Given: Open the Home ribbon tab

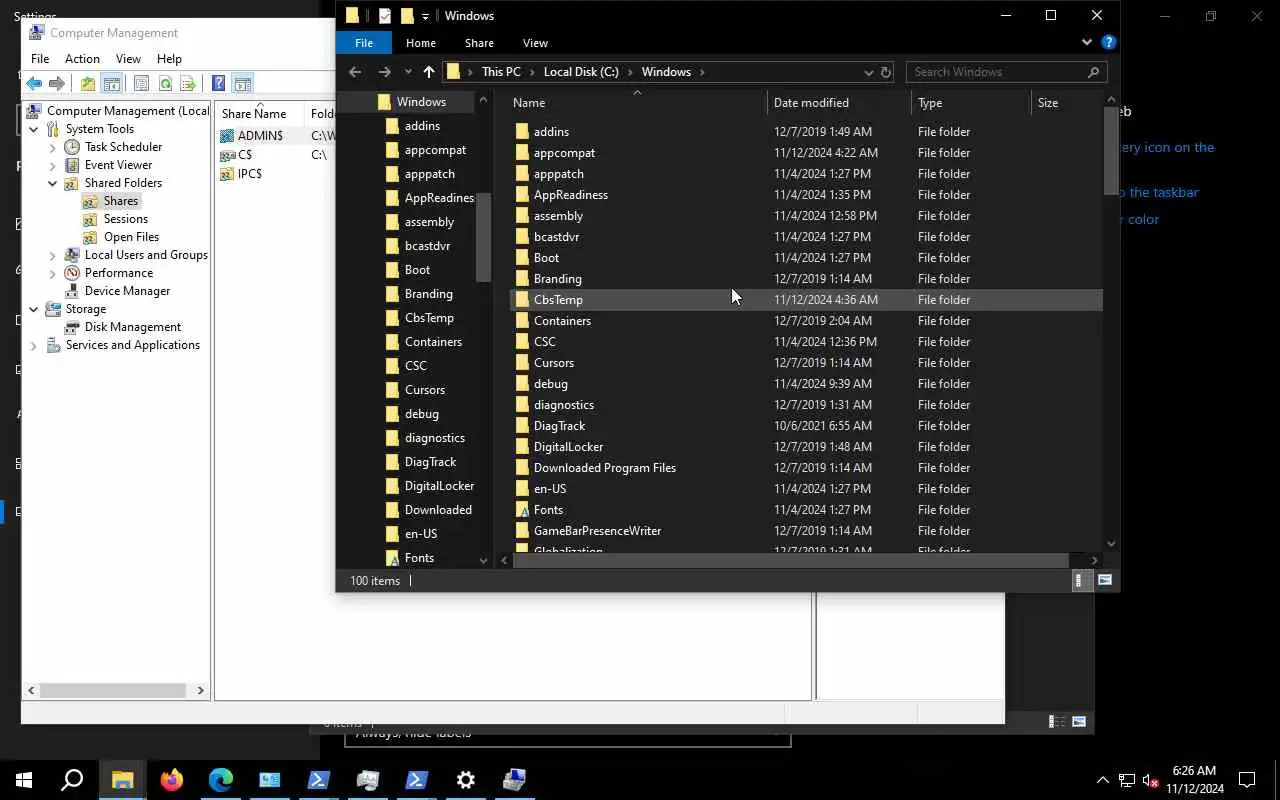Looking at the screenshot, I should 421,43.
